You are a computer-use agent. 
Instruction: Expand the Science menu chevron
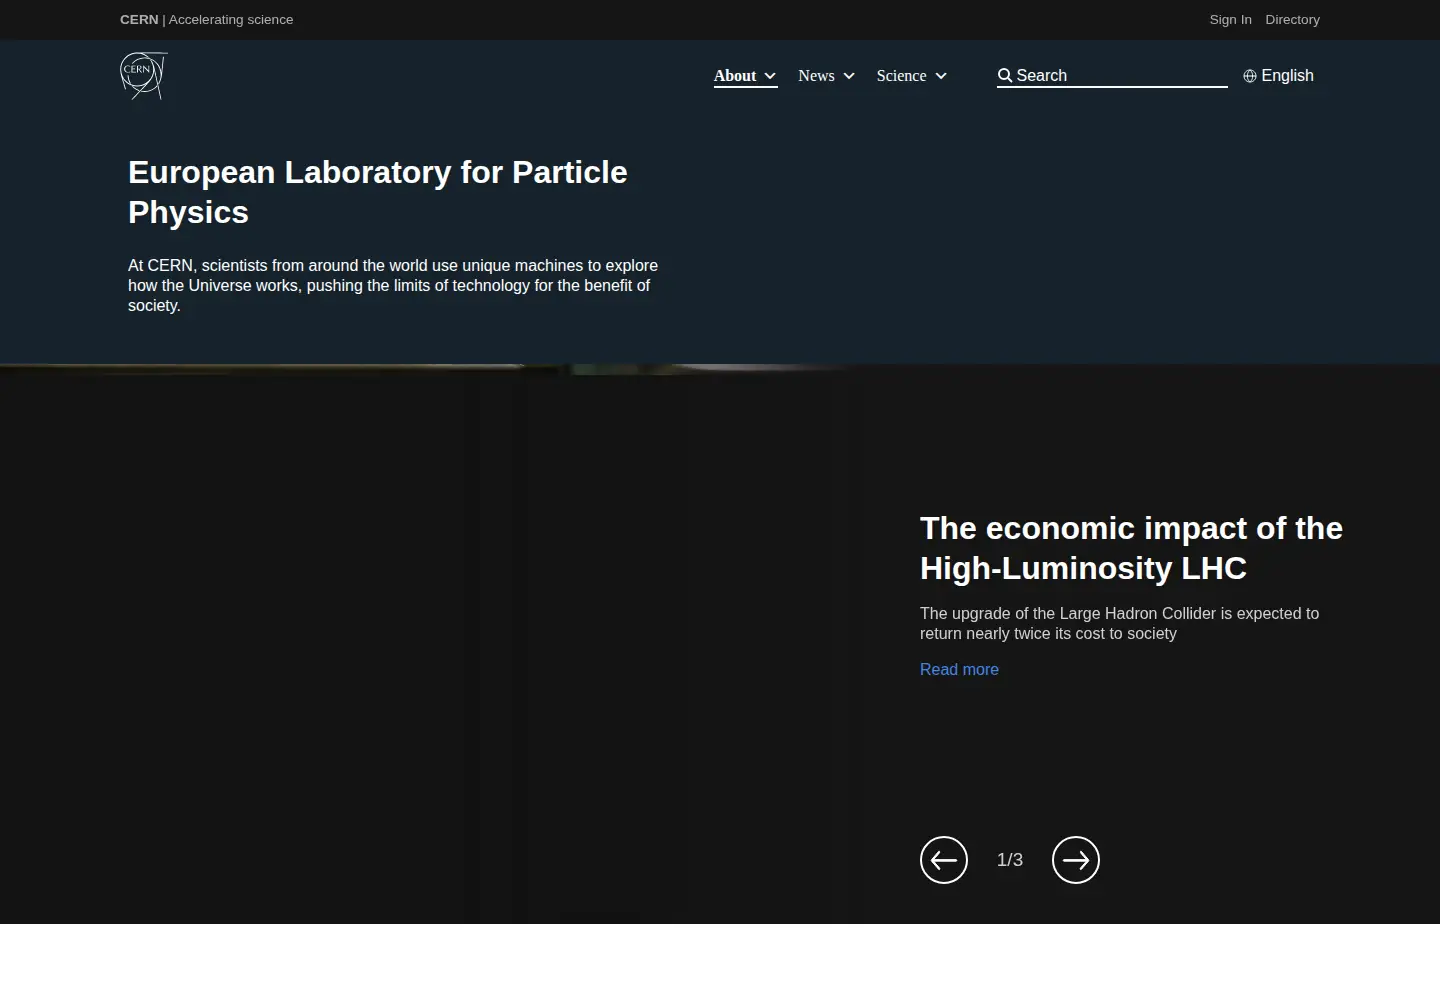(x=941, y=76)
